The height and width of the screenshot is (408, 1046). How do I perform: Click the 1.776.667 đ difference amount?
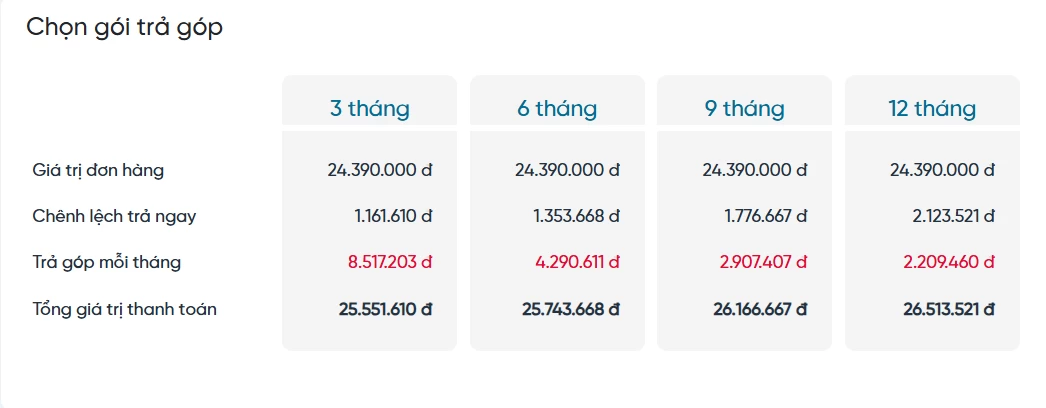(x=765, y=216)
